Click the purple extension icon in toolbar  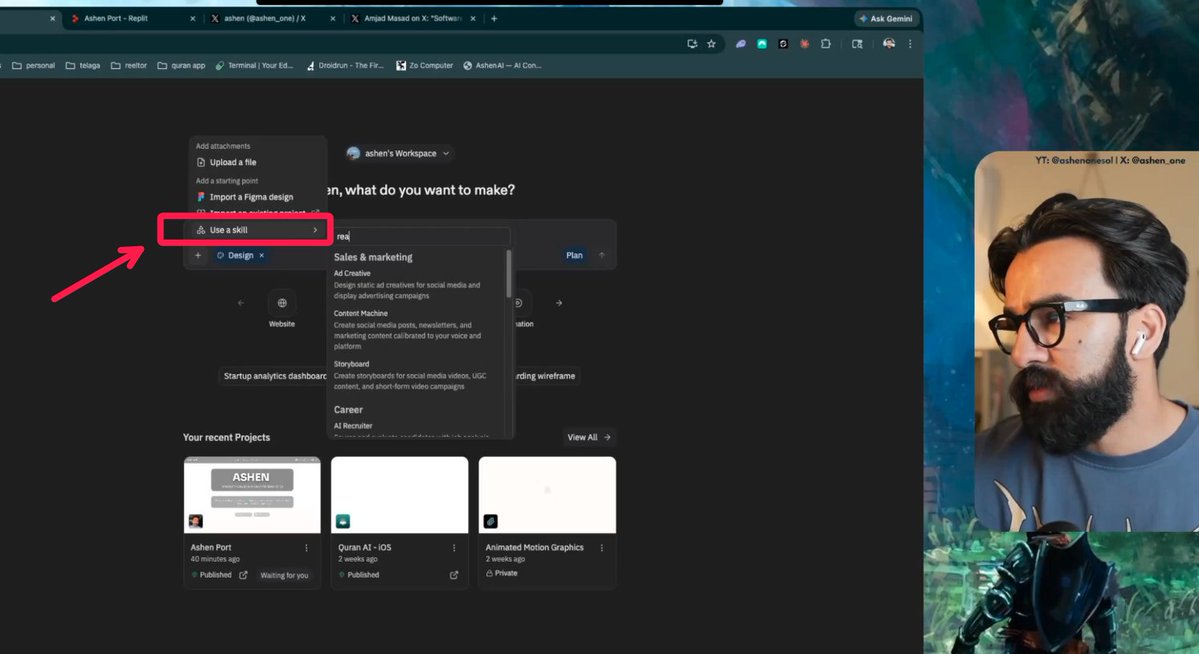tap(741, 44)
